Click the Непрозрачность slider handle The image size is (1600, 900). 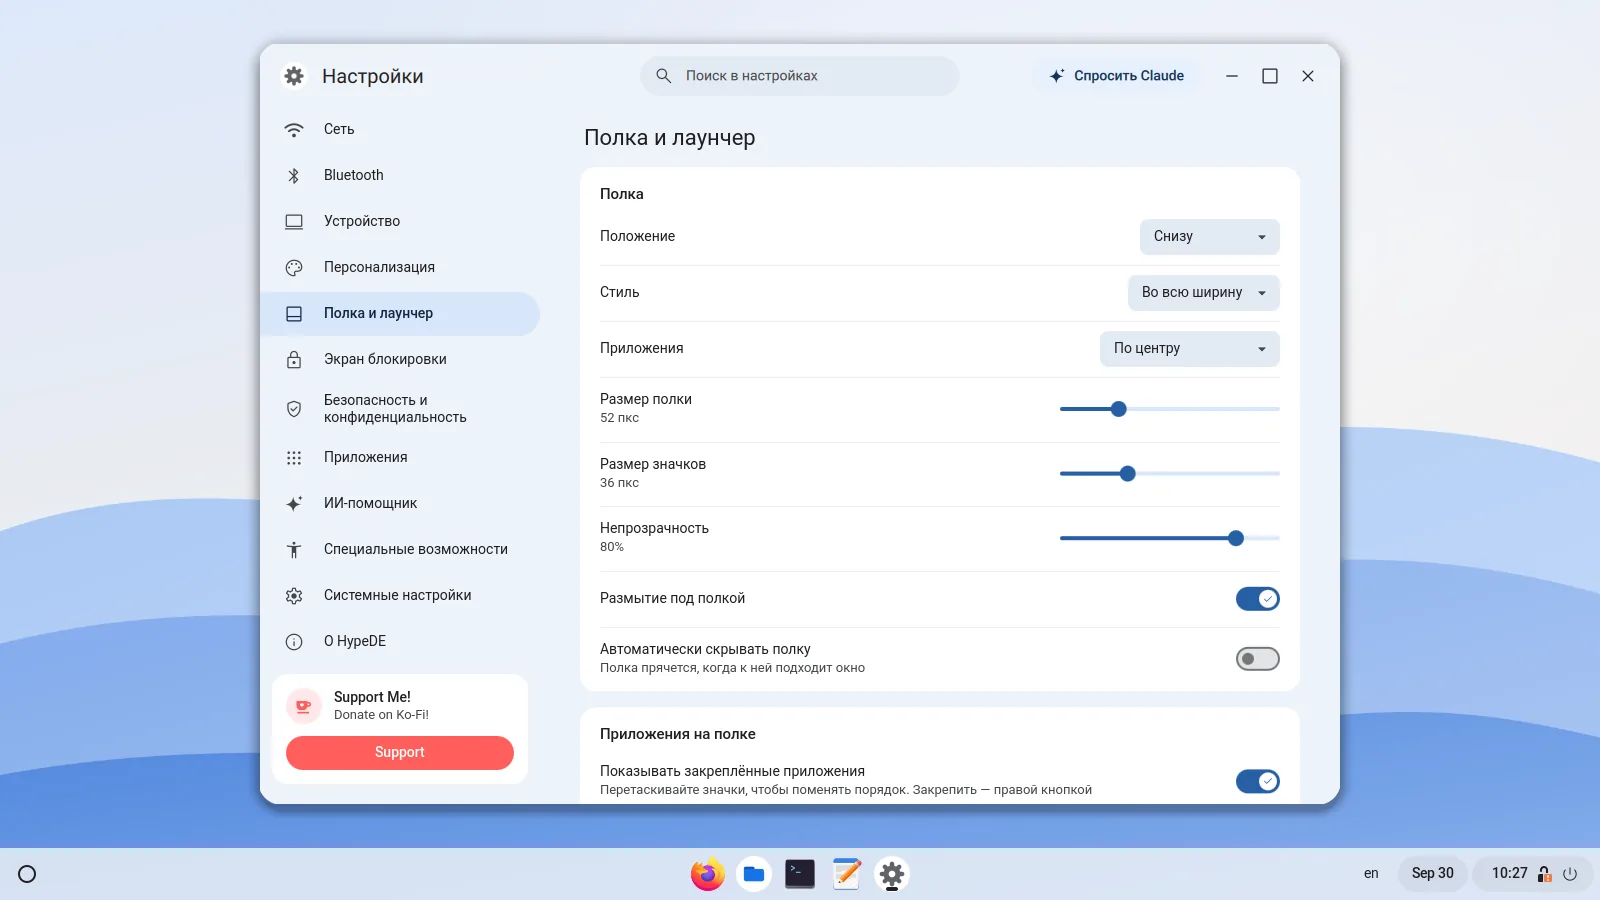pyautogui.click(x=1236, y=538)
